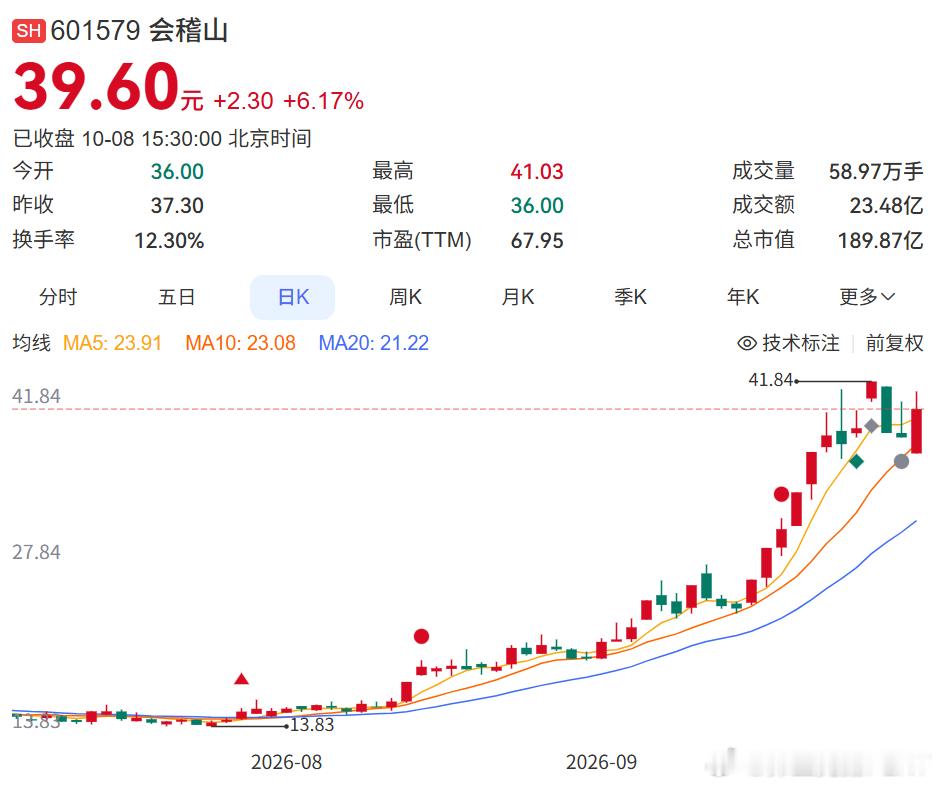Click the MA5: 23.91 indicator value

[x=113, y=344]
